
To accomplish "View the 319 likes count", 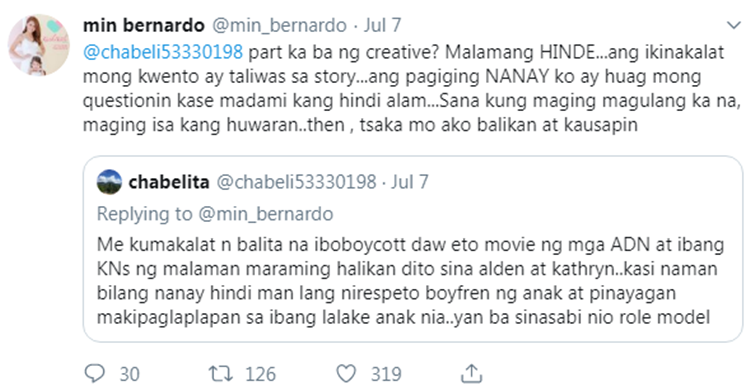I will pyautogui.click(x=386, y=374).
